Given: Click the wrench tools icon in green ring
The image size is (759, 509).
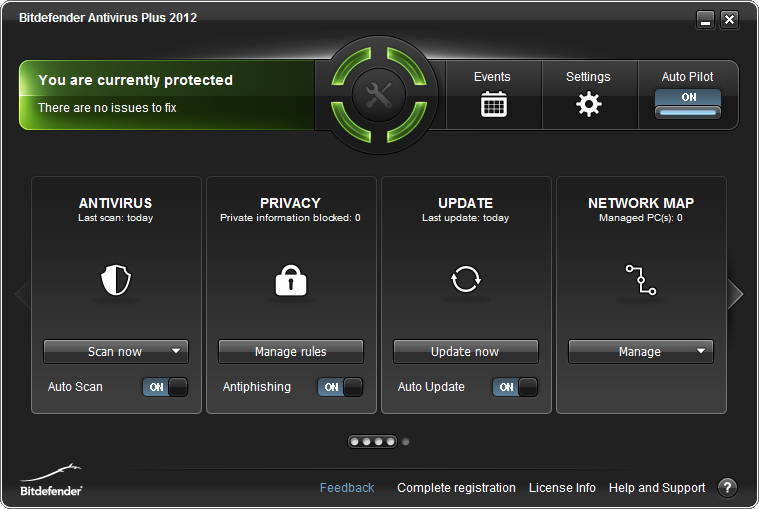Looking at the screenshot, I should tap(379, 96).
